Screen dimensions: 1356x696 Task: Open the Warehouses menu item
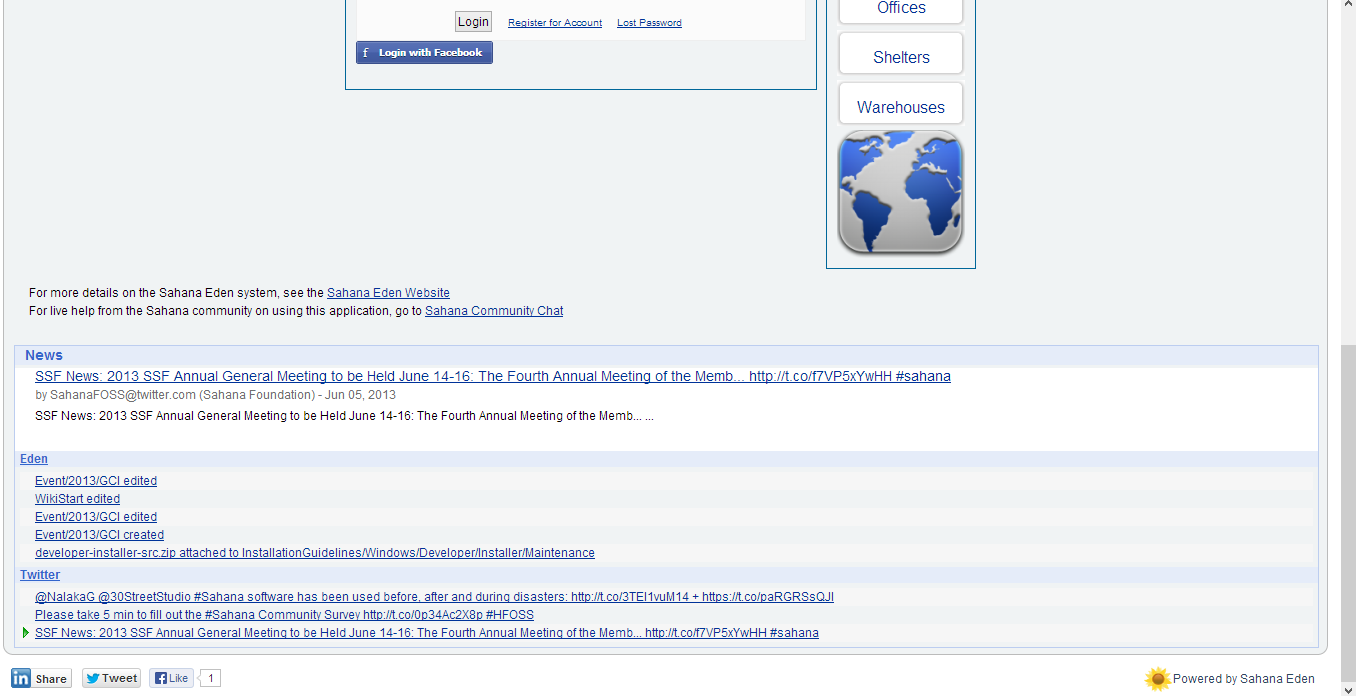901,107
